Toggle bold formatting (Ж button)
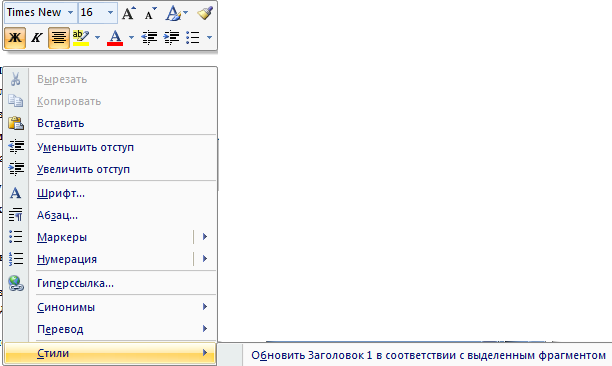The height and width of the screenshot is (366, 612). (15, 37)
